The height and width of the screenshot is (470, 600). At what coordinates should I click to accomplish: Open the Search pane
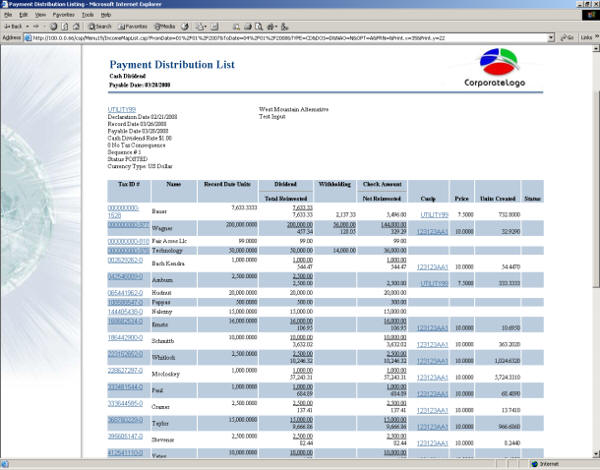(100, 26)
